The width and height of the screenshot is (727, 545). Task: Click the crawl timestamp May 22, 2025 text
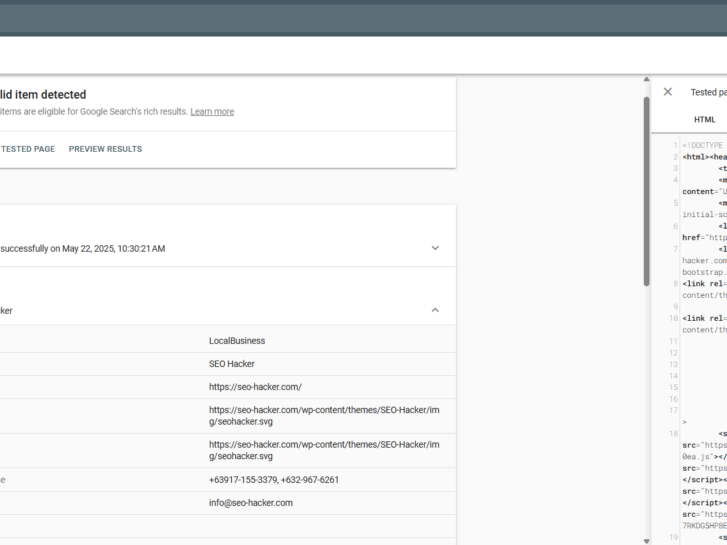click(113, 249)
